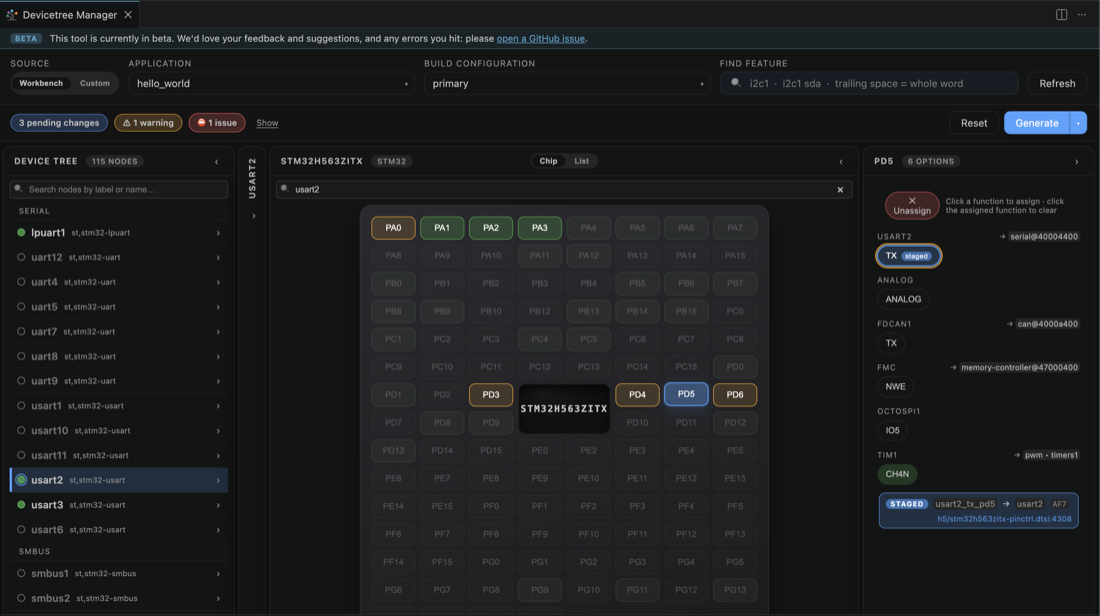Open the Build Configuration primary dropdown

(567, 83)
